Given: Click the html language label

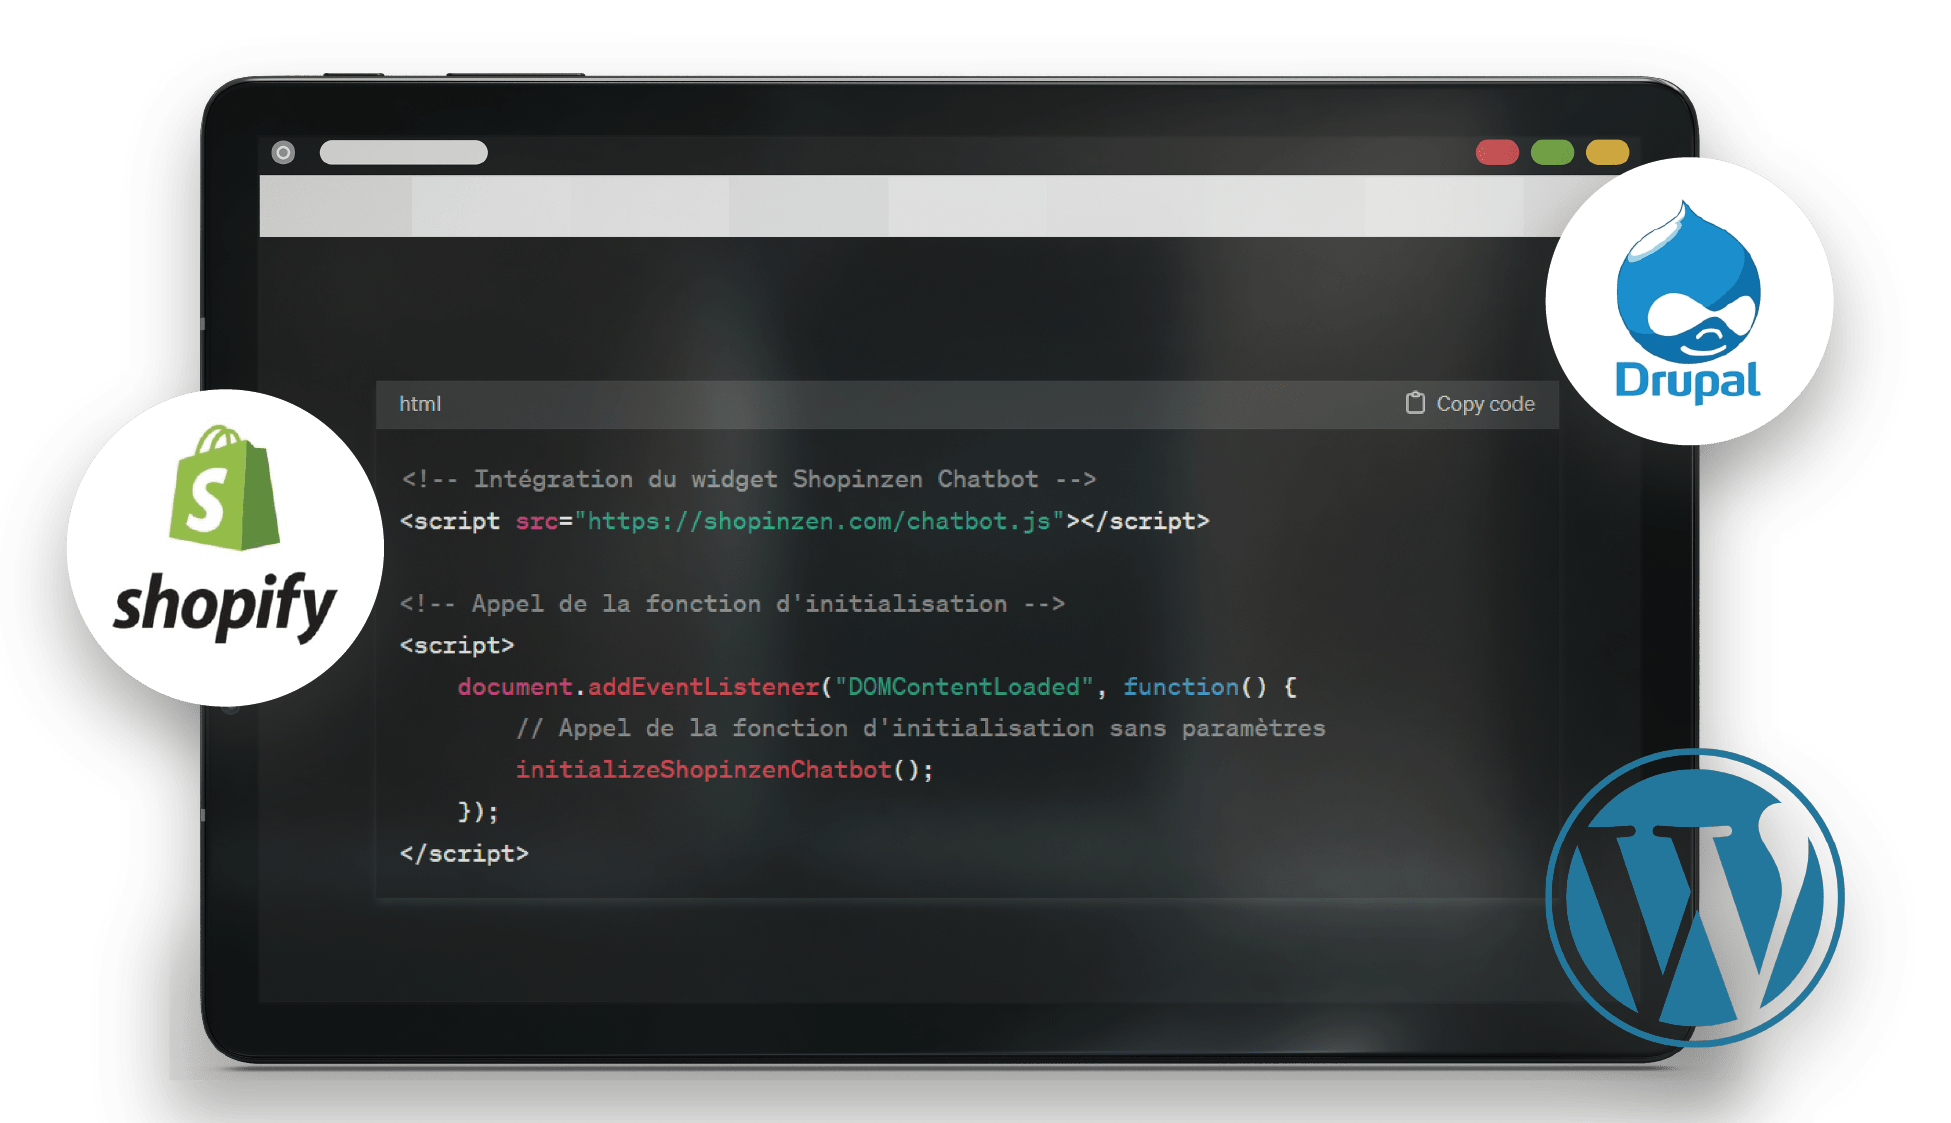Looking at the screenshot, I should [x=420, y=404].
